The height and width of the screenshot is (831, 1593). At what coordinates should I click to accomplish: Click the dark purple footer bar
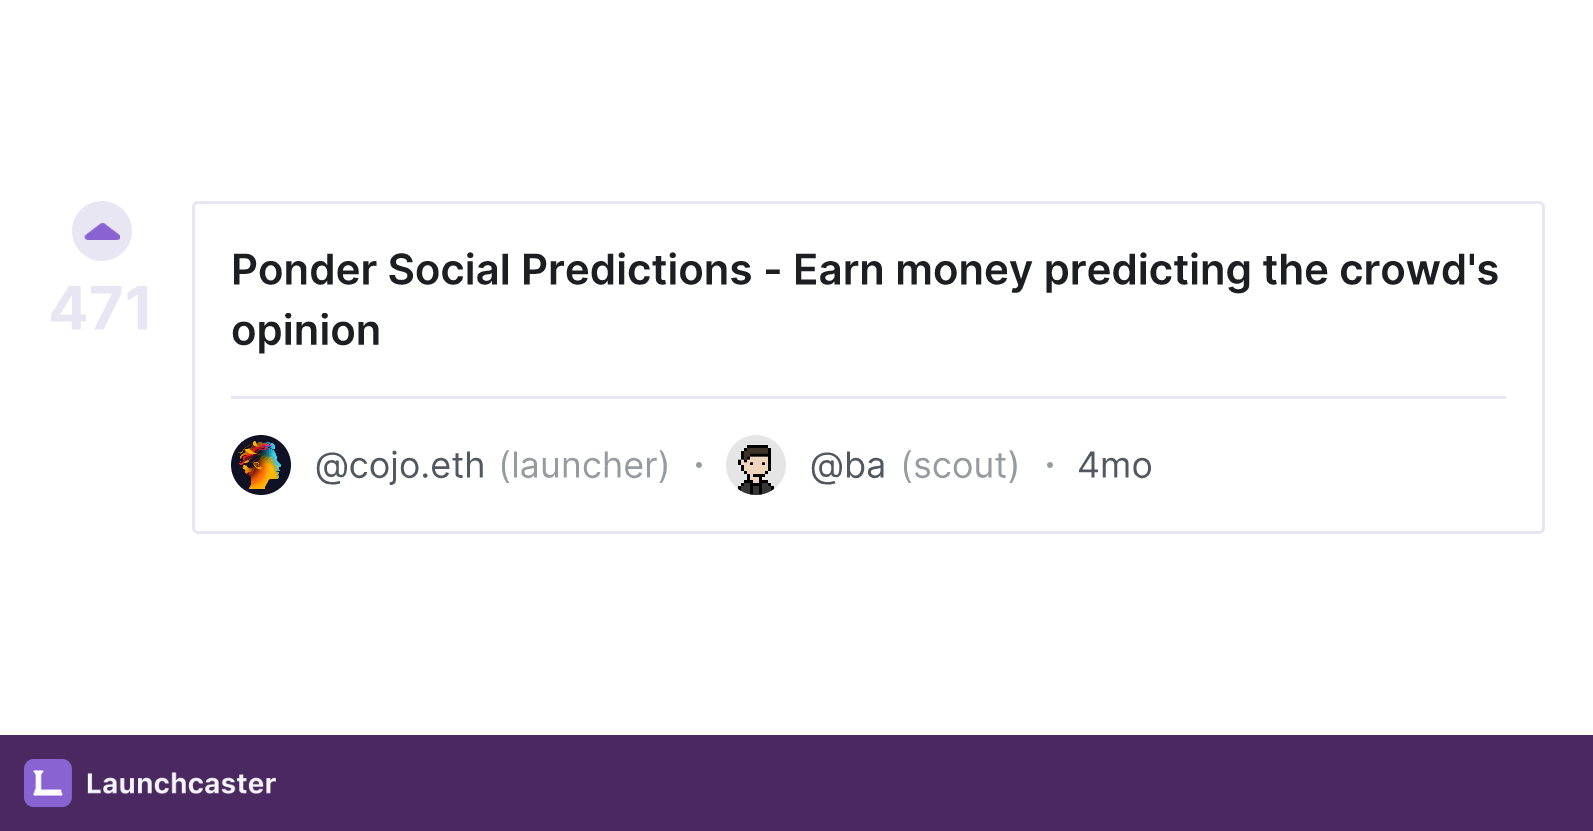796,783
